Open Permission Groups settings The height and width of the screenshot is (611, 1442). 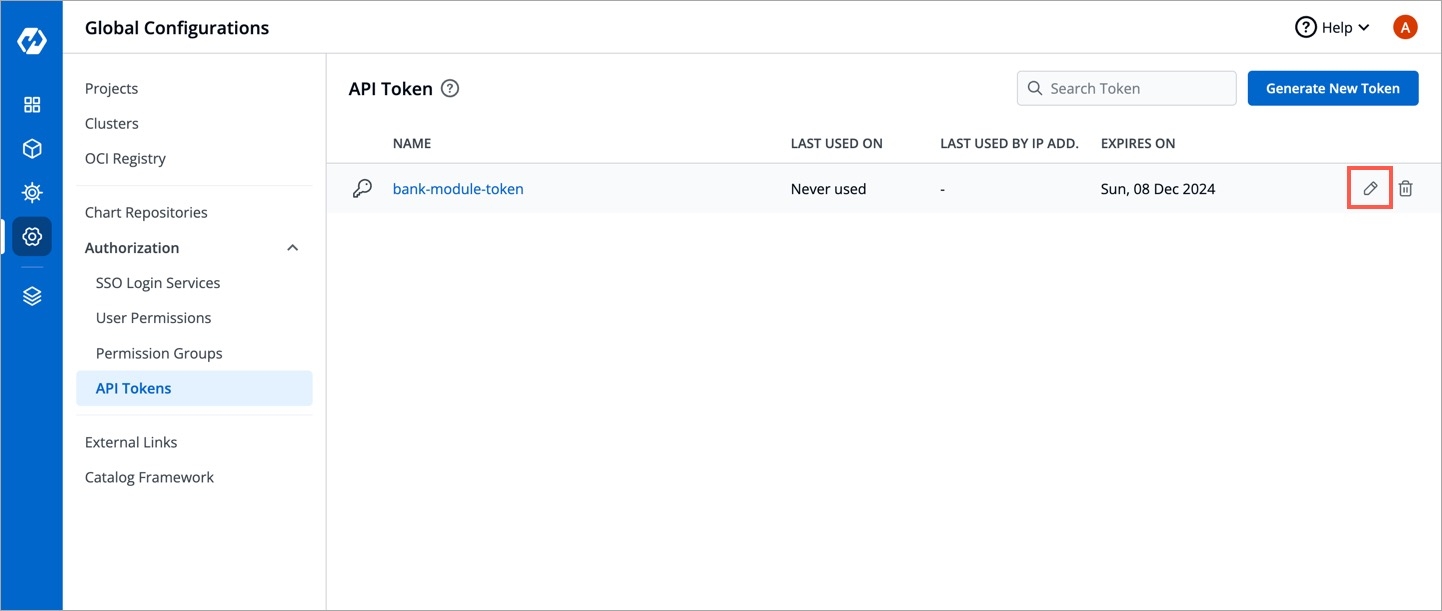pos(159,353)
